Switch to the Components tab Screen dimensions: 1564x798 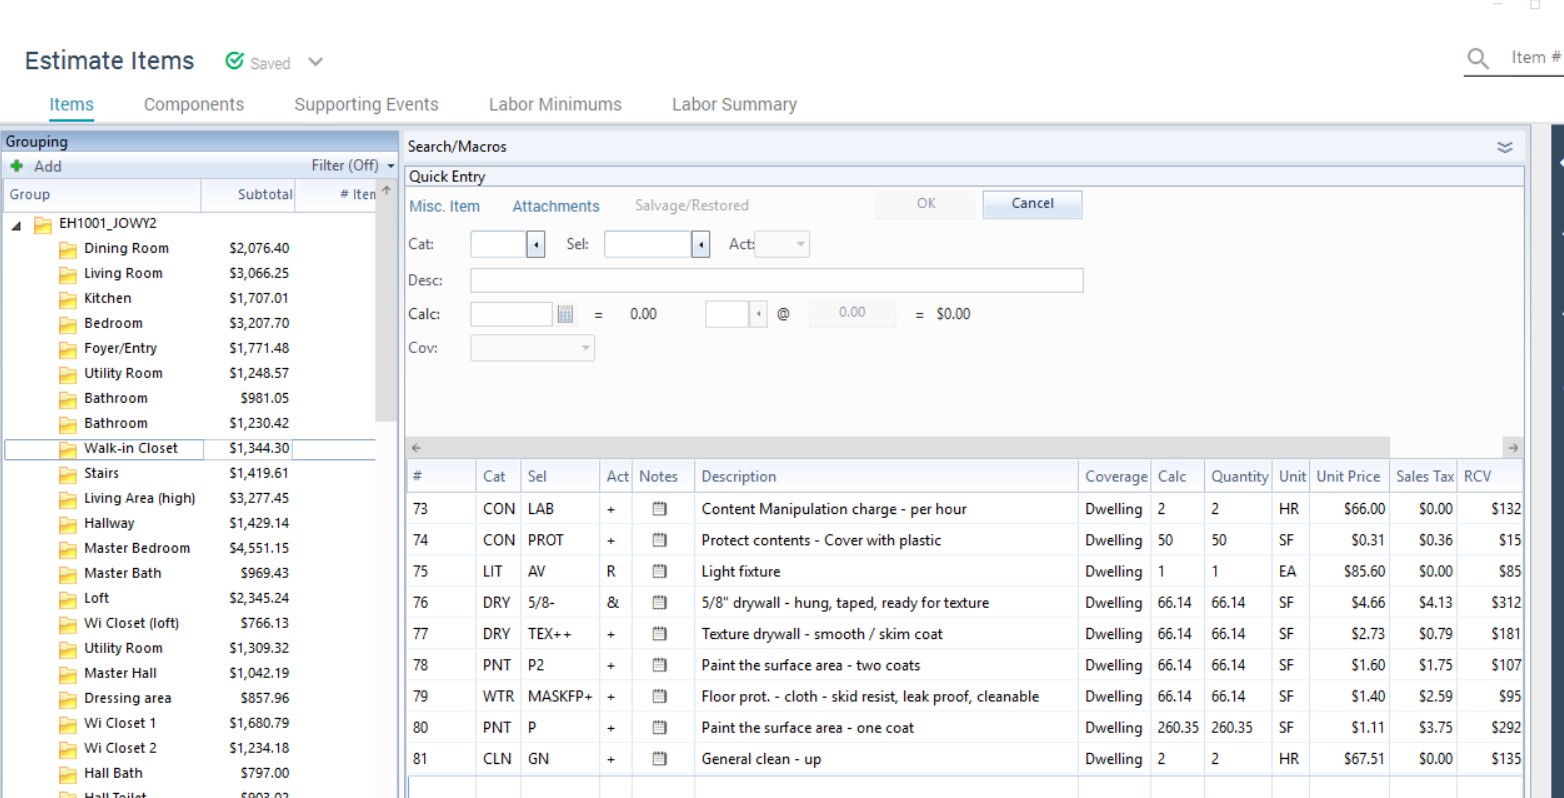click(194, 105)
